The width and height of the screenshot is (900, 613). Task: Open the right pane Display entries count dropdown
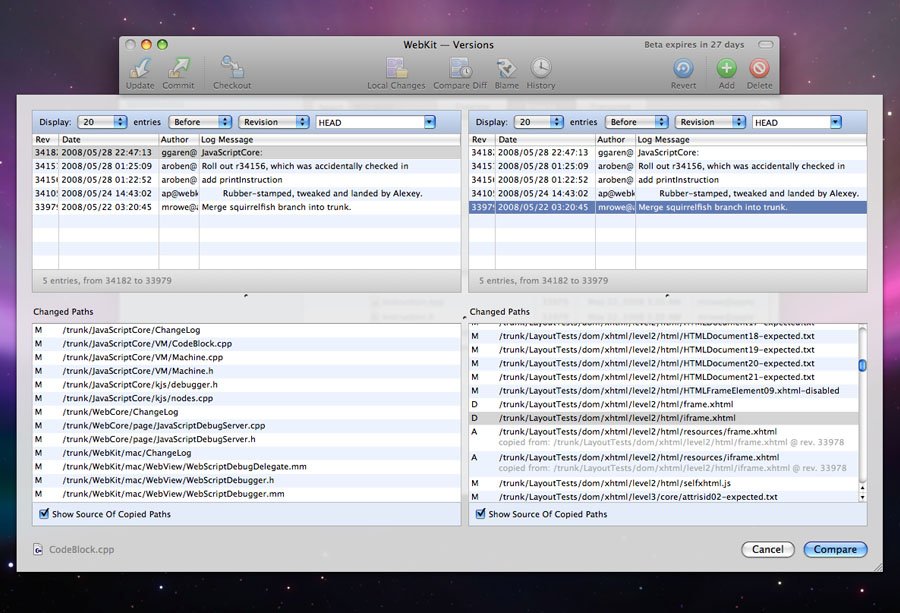click(x=538, y=122)
